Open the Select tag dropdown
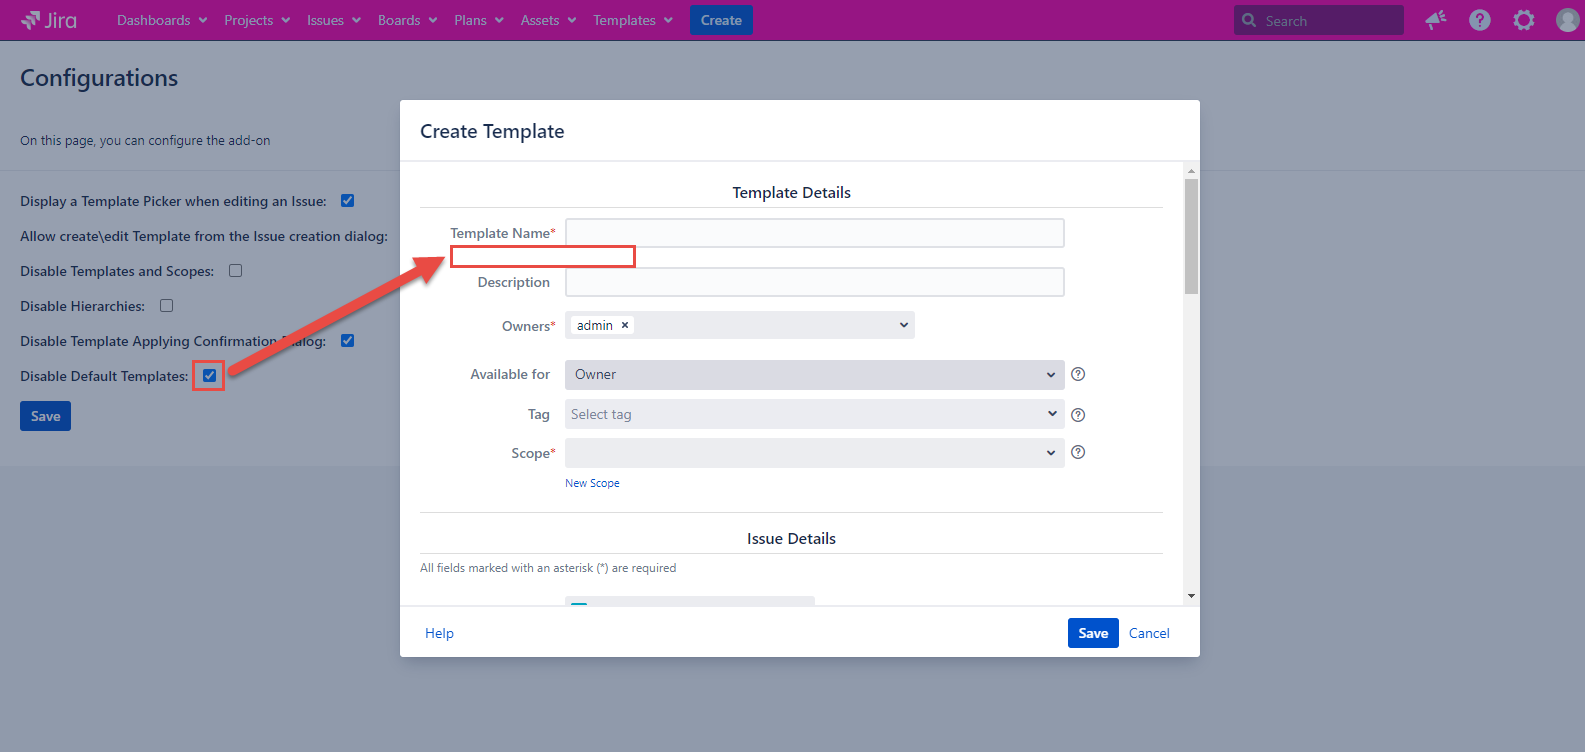The height and width of the screenshot is (752, 1585). [x=814, y=414]
